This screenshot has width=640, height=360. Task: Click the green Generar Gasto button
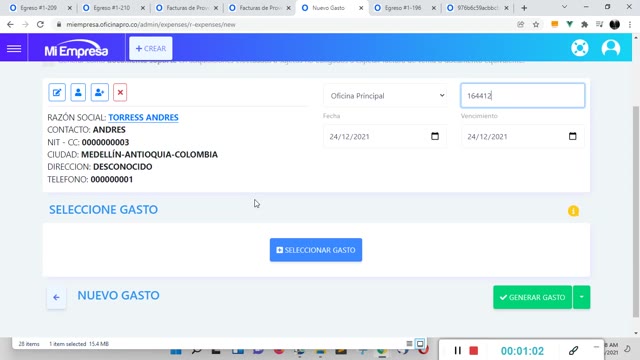pos(532,297)
